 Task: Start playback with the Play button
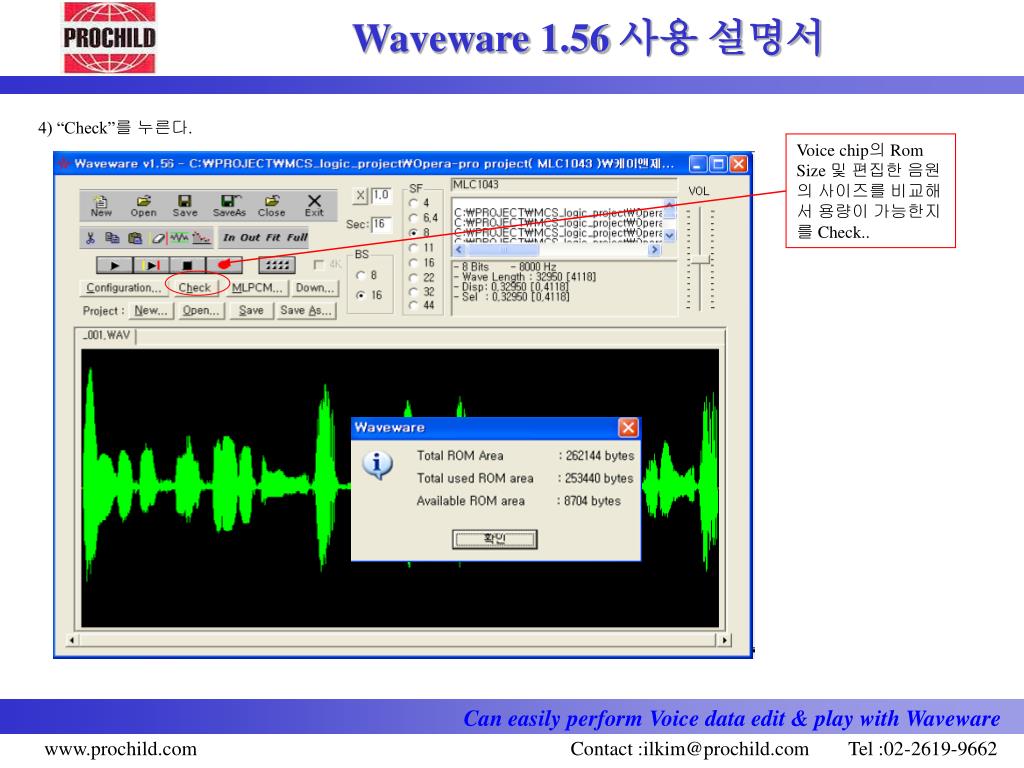click(x=115, y=265)
